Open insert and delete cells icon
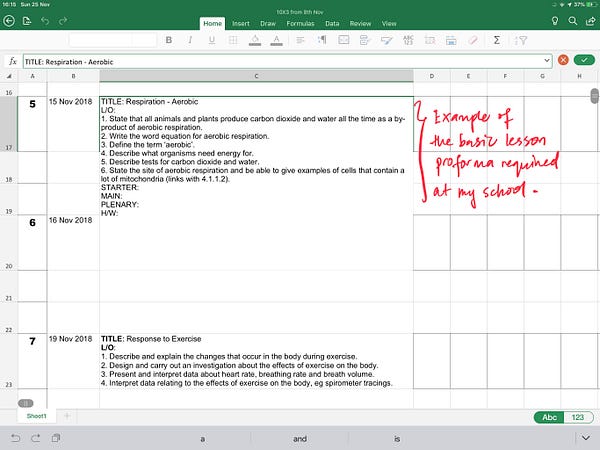Image resolution: width=600 pixels, height=450 pixels. [x=430, y=40]
